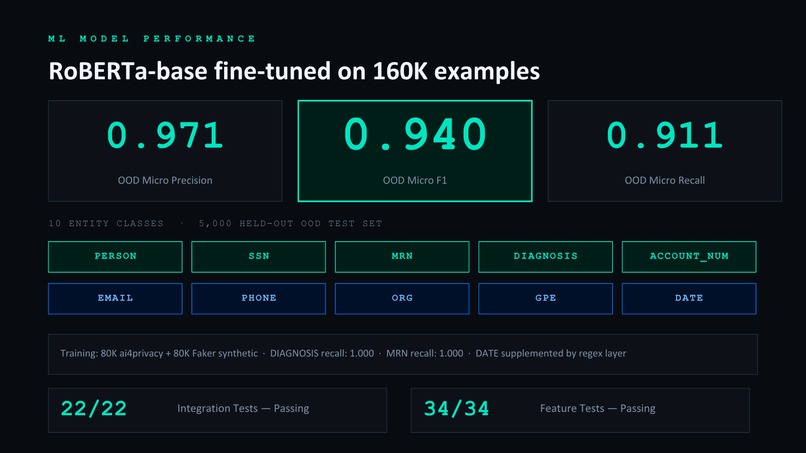The height and width of the screenshot is (453, 806).
Task: Select the DIAGNOSIS entity class box
Action: (x=545, y=257)
